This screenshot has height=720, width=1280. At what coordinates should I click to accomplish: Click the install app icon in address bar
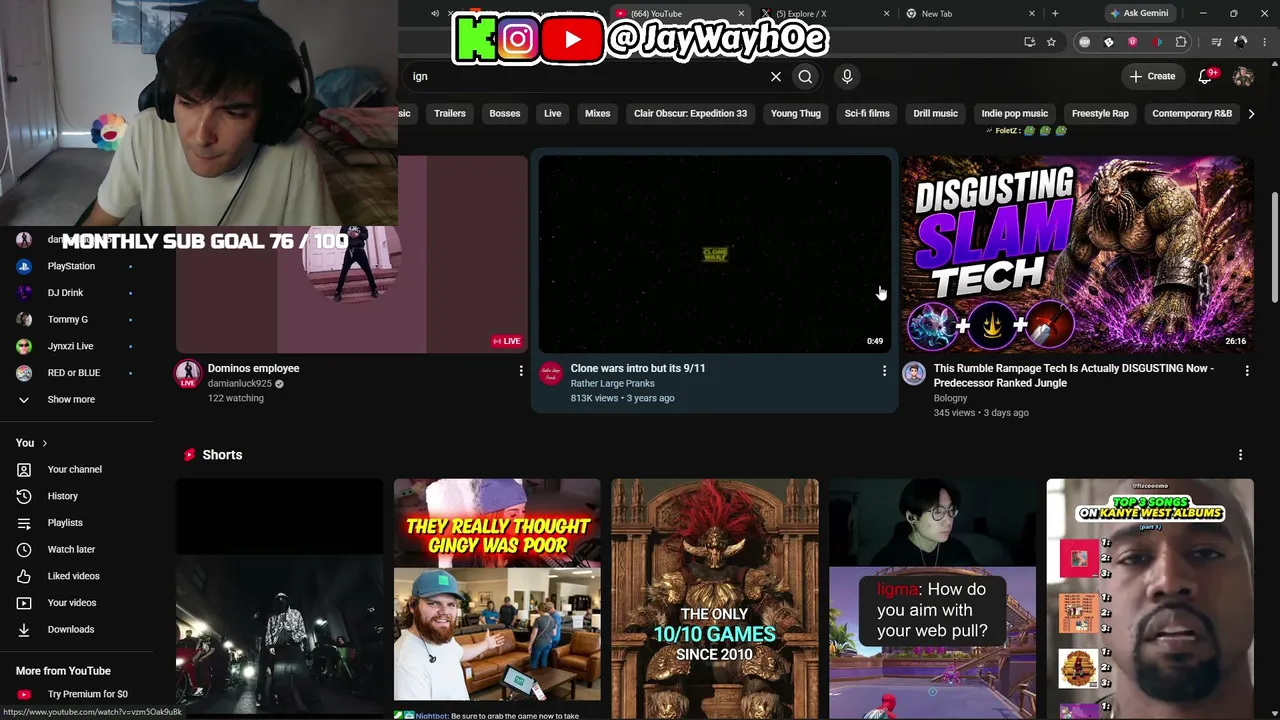click(x=1030, y=42)
